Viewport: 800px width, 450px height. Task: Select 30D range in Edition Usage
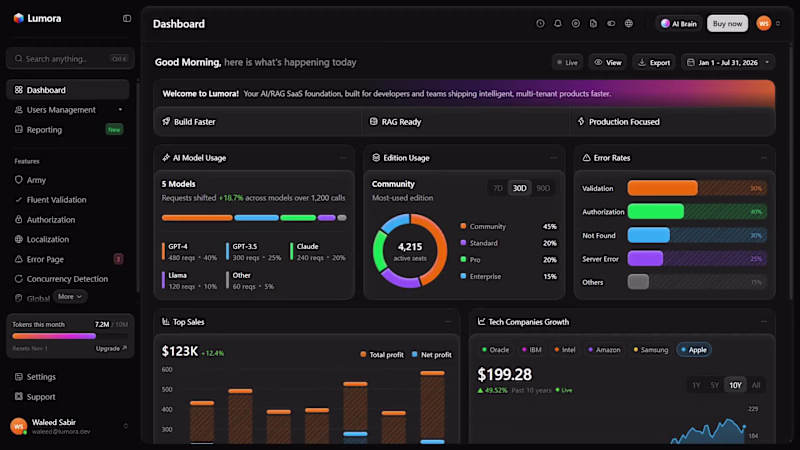519,188
